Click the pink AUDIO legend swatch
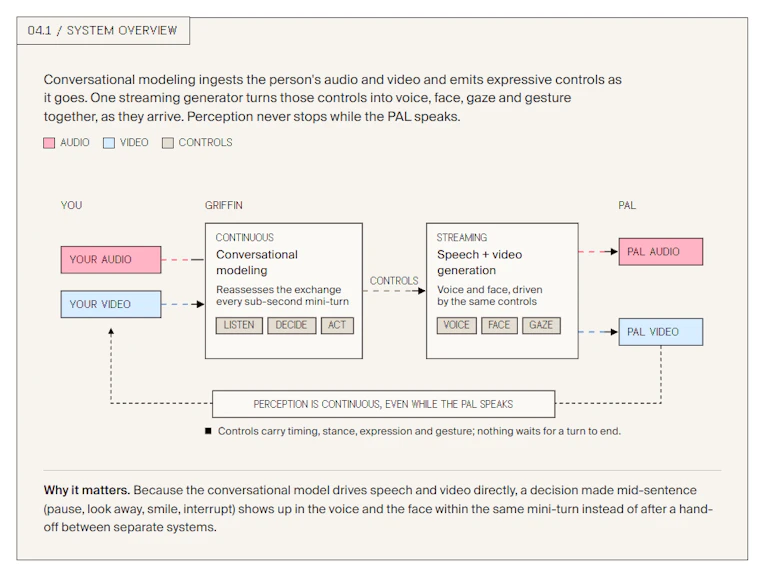The height and width of the screenshot is (580, 760). click(x=49, y=143)
